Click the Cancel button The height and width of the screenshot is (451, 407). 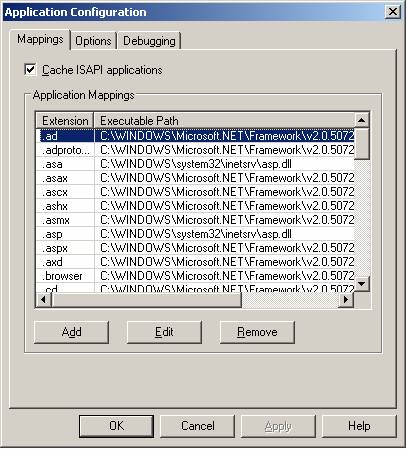198,426
